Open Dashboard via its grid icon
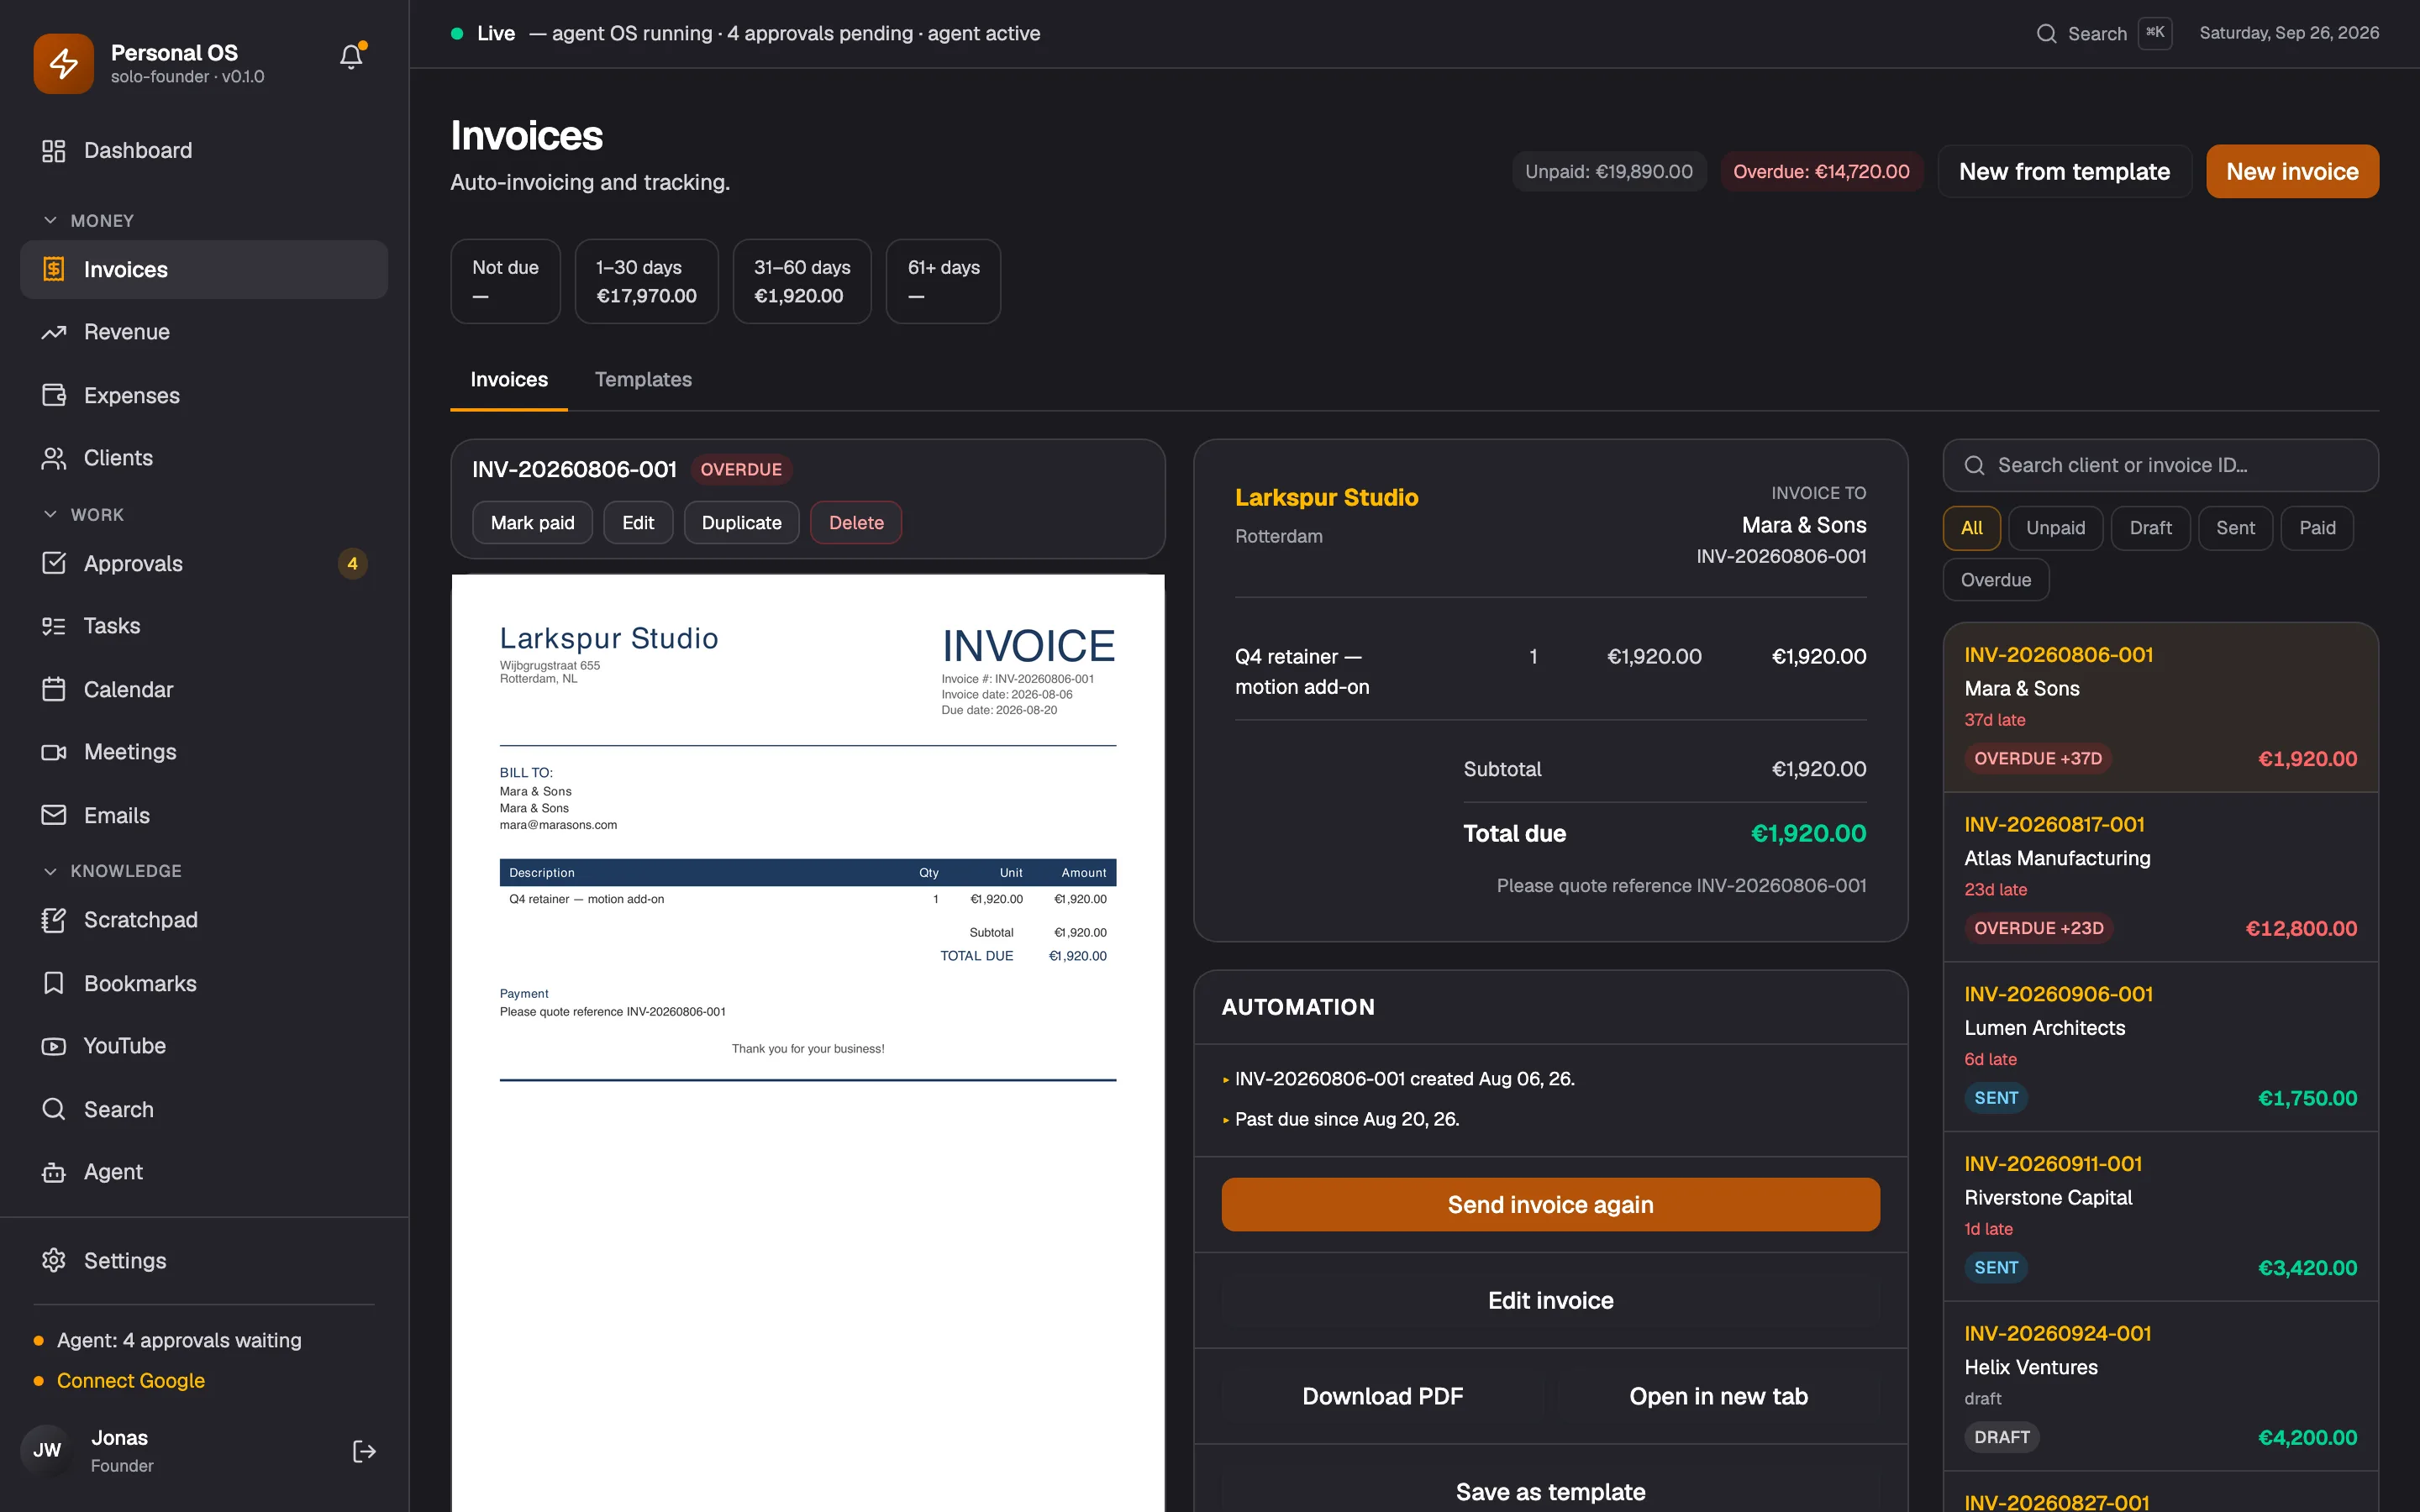2420x1512 pixels. point(54,151)
